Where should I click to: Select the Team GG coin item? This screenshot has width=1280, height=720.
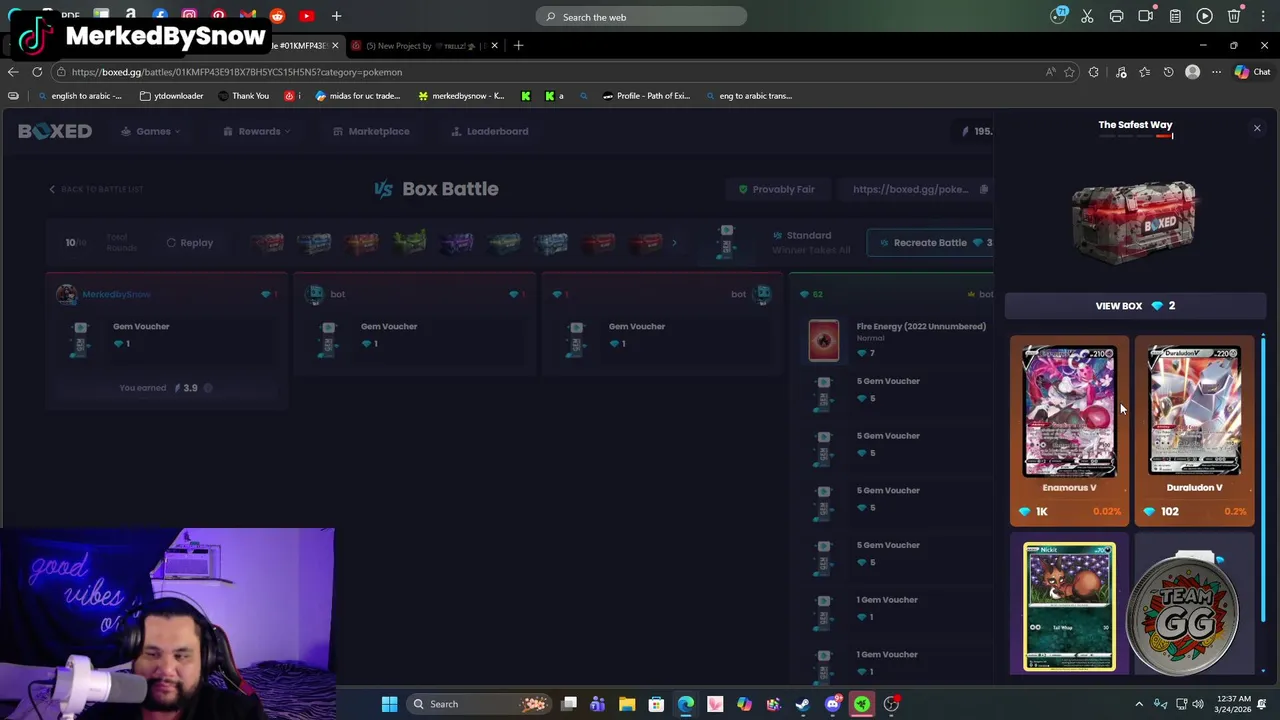(x=1186, y=612)
